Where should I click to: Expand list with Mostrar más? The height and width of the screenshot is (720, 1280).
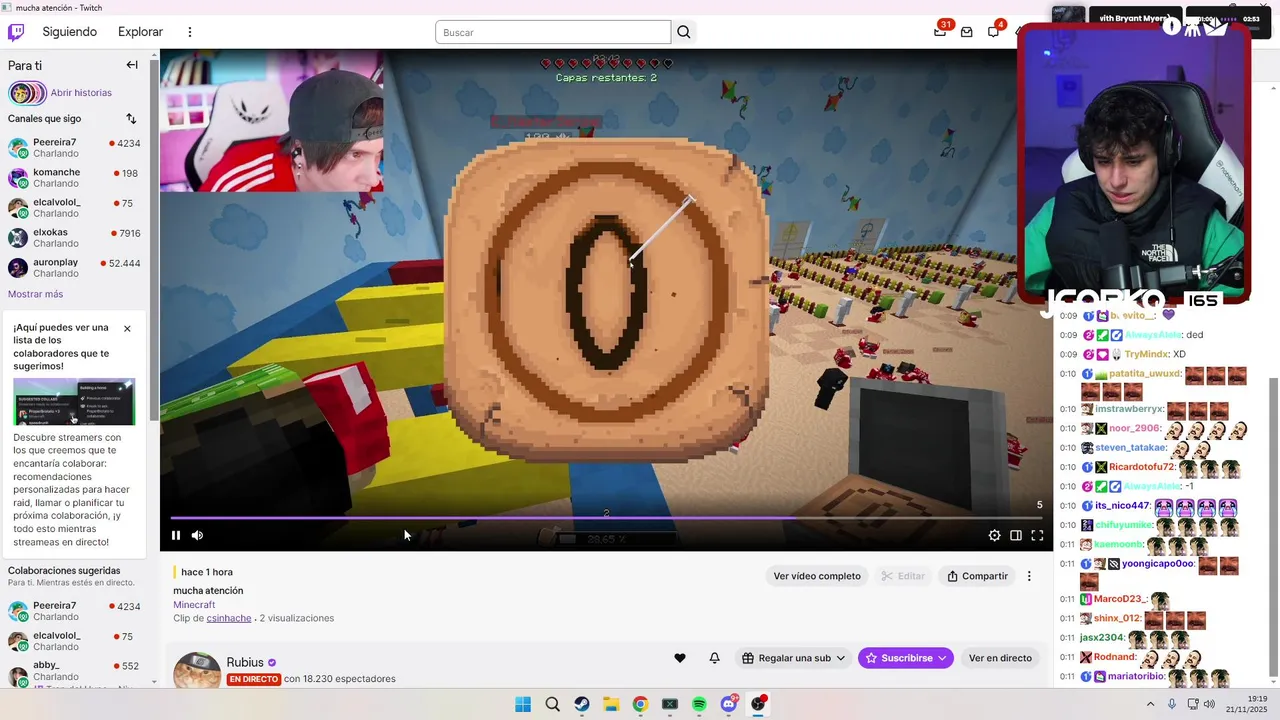[35, 294]
